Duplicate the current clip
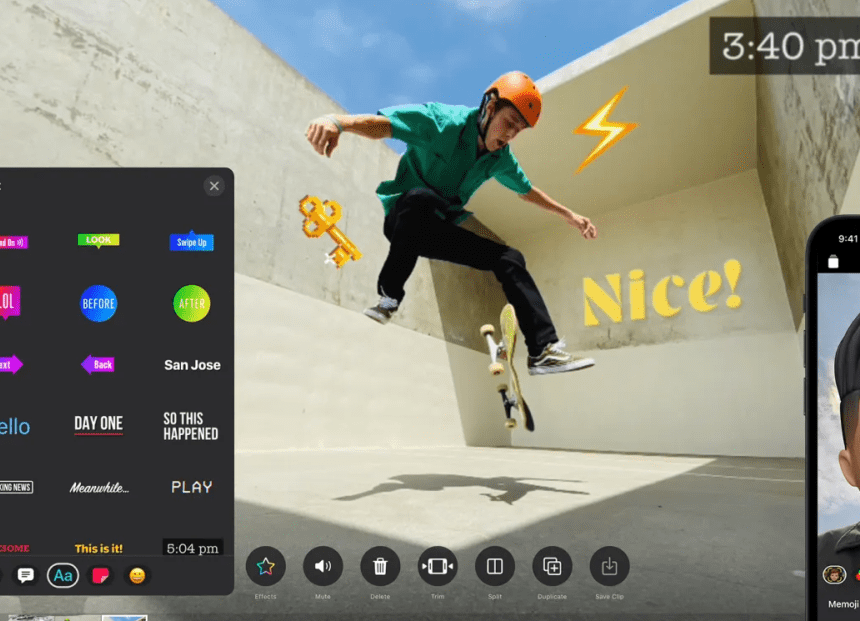The width and height of the screenshot is (860, 621). [x=552, y=566]
